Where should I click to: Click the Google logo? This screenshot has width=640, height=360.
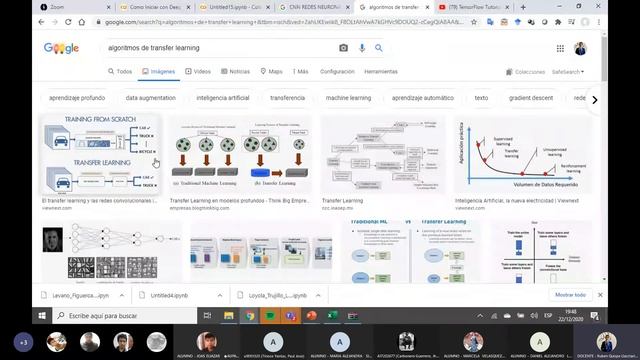tap(61, 48)
